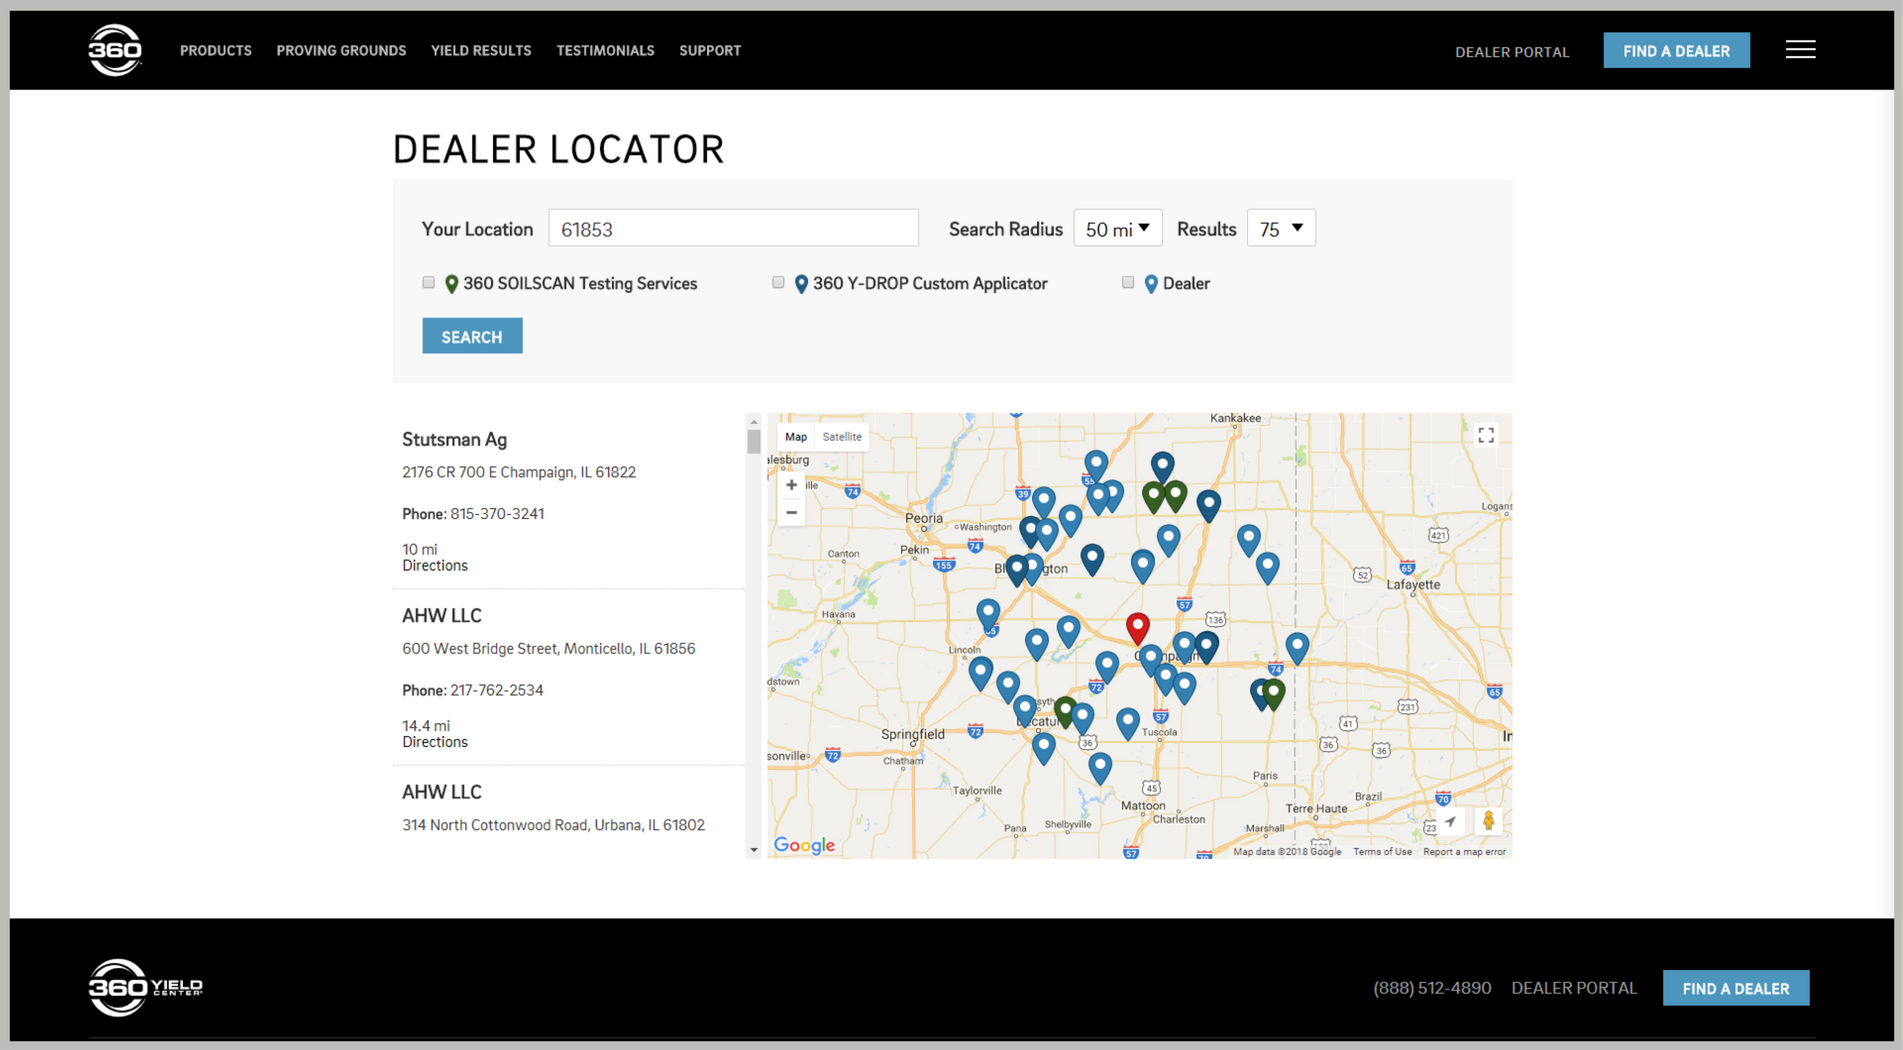Click the Your Location input field
The image size is (1903, 1050).
click(733, 229)
